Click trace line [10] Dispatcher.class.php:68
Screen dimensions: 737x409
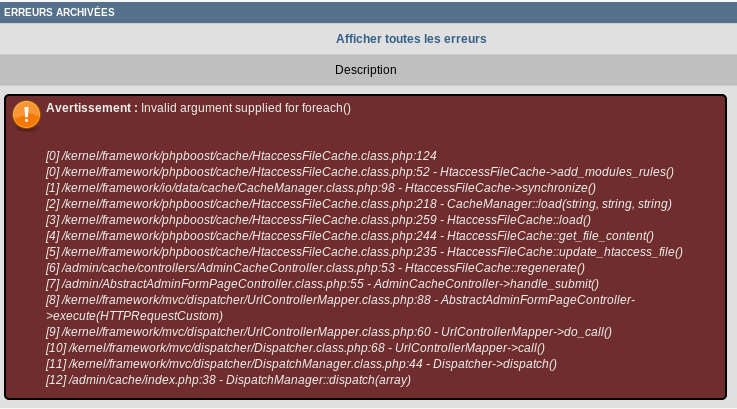(x=295, y=348)
